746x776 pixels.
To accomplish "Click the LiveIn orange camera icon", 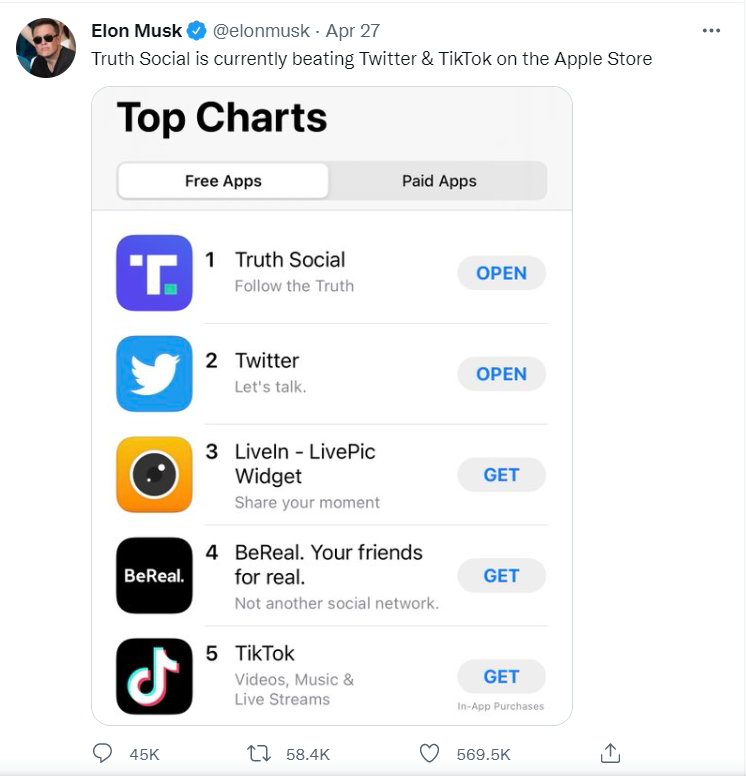I will coord(154,475).
